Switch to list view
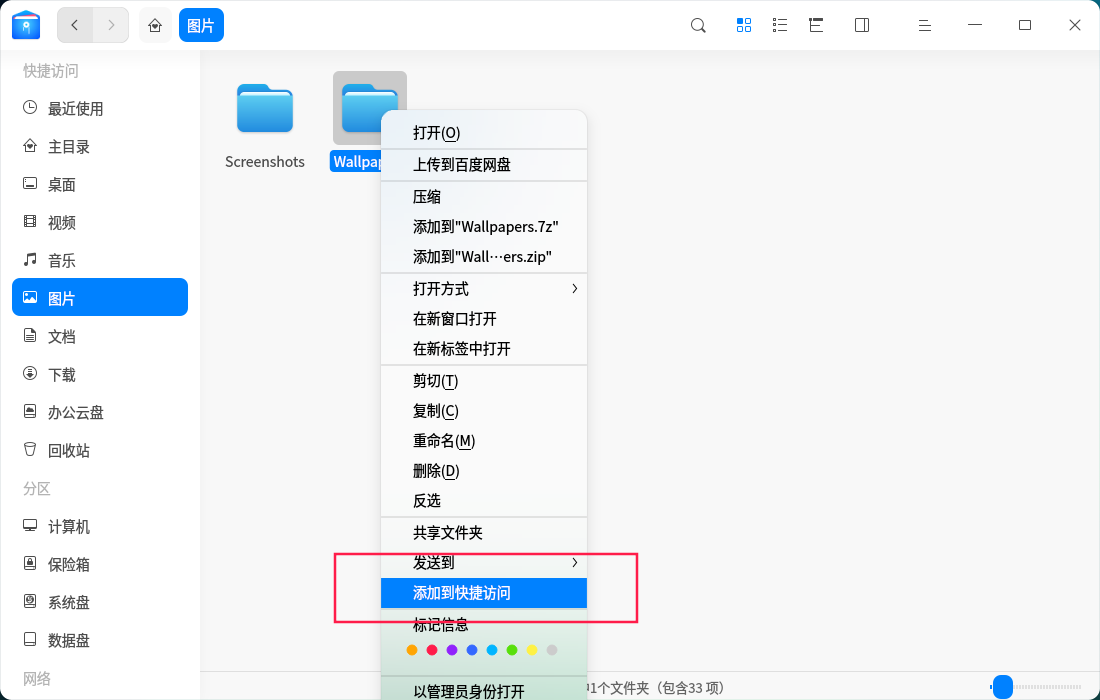This screenshot has width=1100, height=700. point(779,25)
